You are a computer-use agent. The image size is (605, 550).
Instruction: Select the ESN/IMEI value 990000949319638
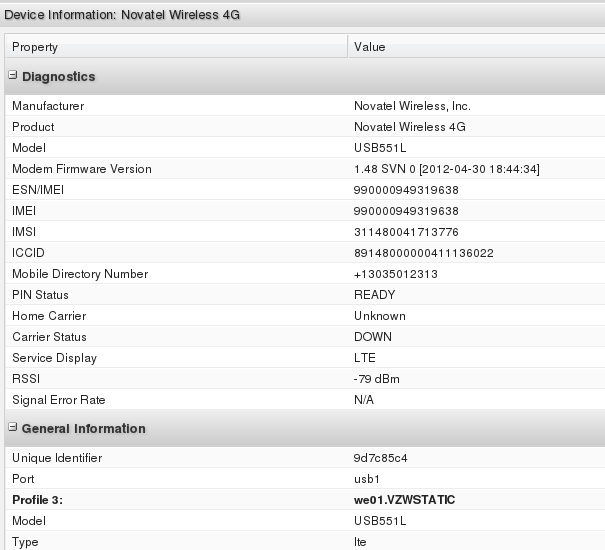(x=406, y=190)
